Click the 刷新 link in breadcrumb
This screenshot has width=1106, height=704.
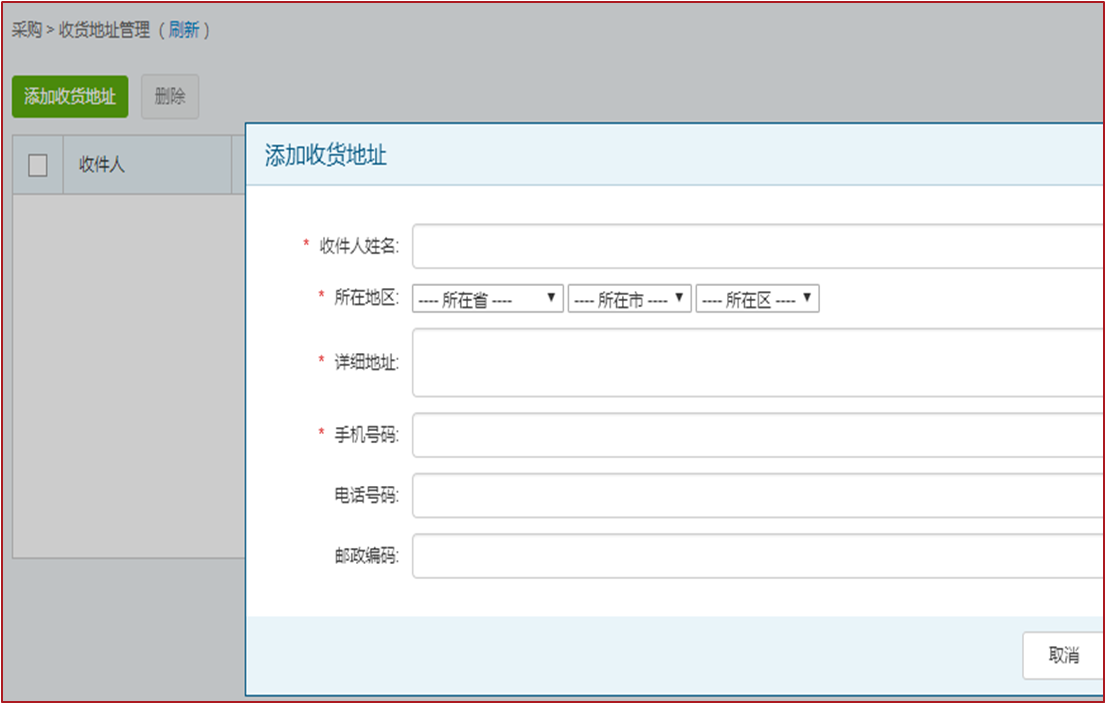(x=184, y=30)
